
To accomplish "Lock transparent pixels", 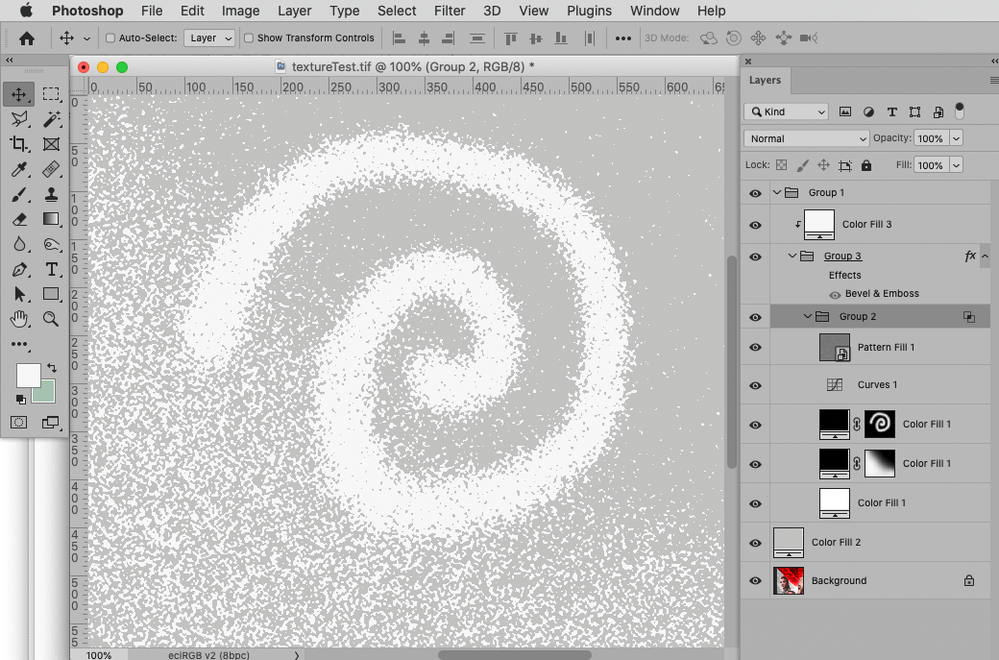I will (781, 166).
